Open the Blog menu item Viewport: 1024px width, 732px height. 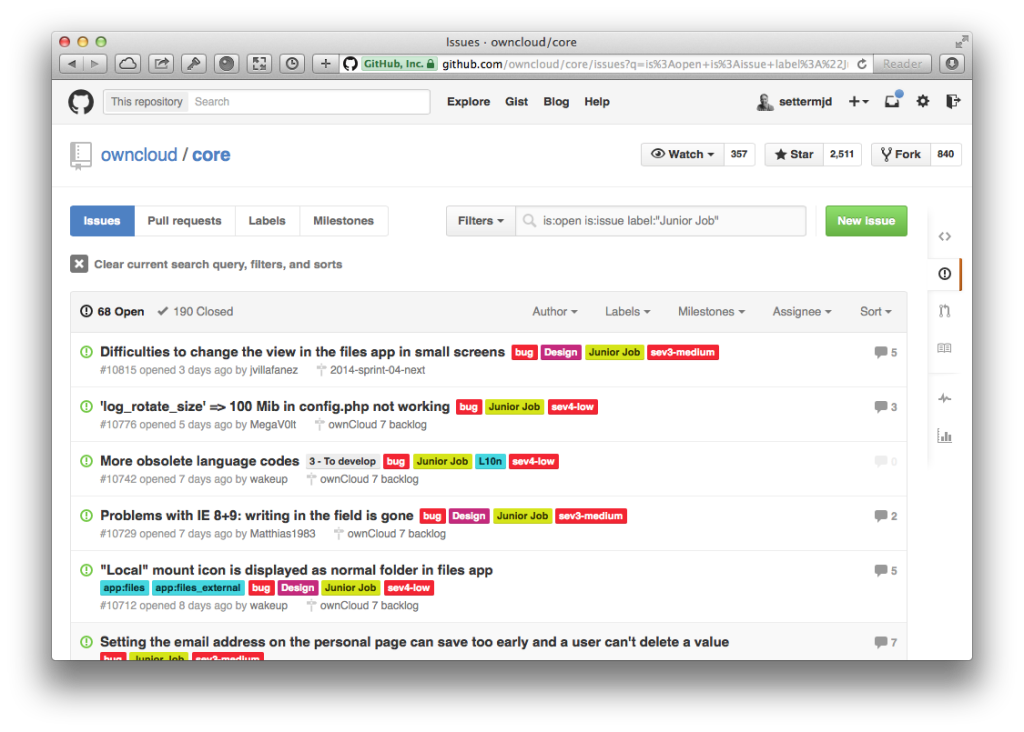click(556, 102)
